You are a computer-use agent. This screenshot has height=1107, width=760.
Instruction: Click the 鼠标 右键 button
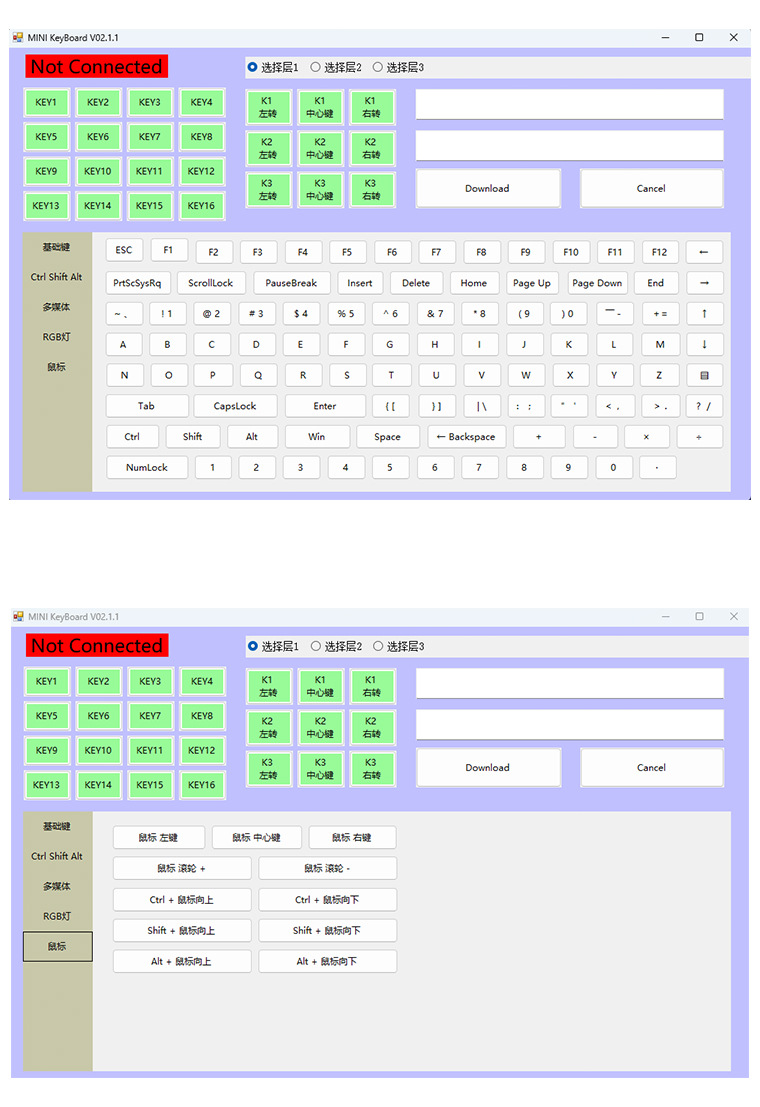point(352,837)
